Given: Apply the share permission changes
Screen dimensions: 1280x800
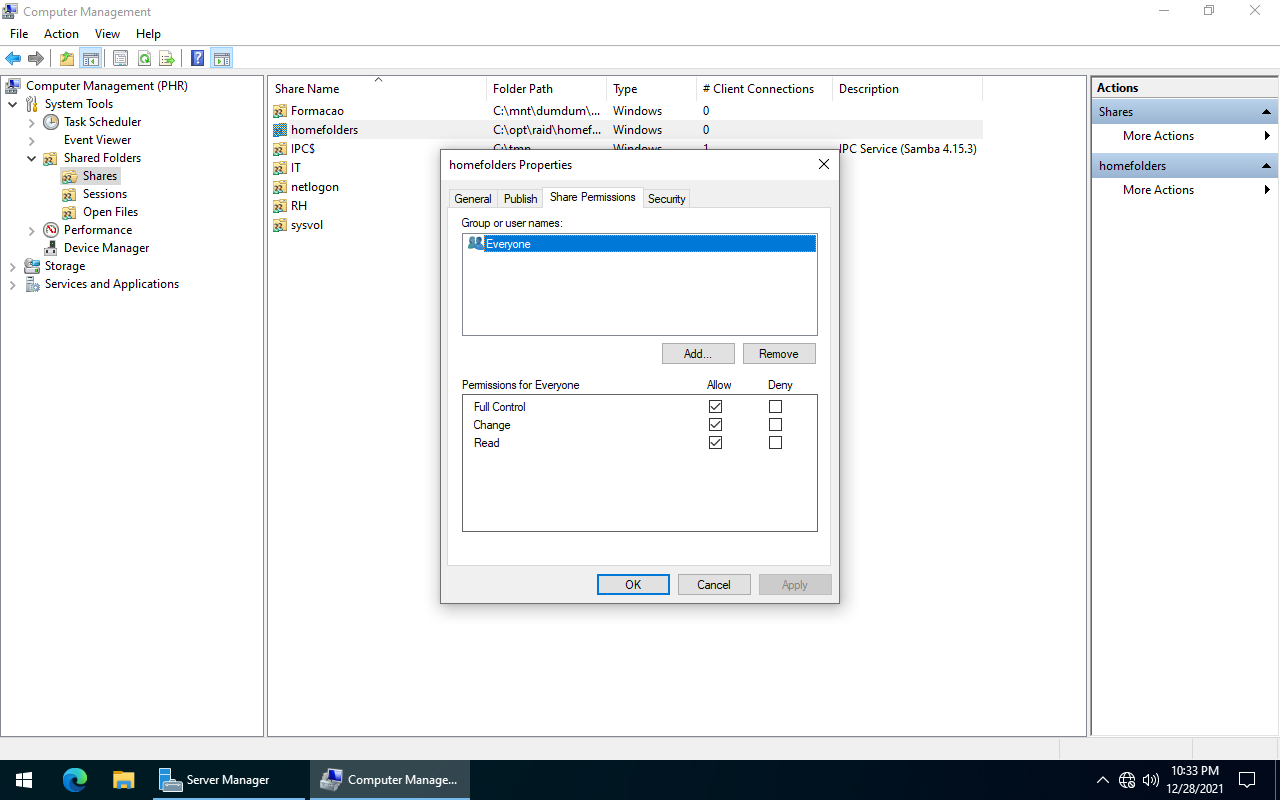Looking at the screenshot, I should pos(794,584).
